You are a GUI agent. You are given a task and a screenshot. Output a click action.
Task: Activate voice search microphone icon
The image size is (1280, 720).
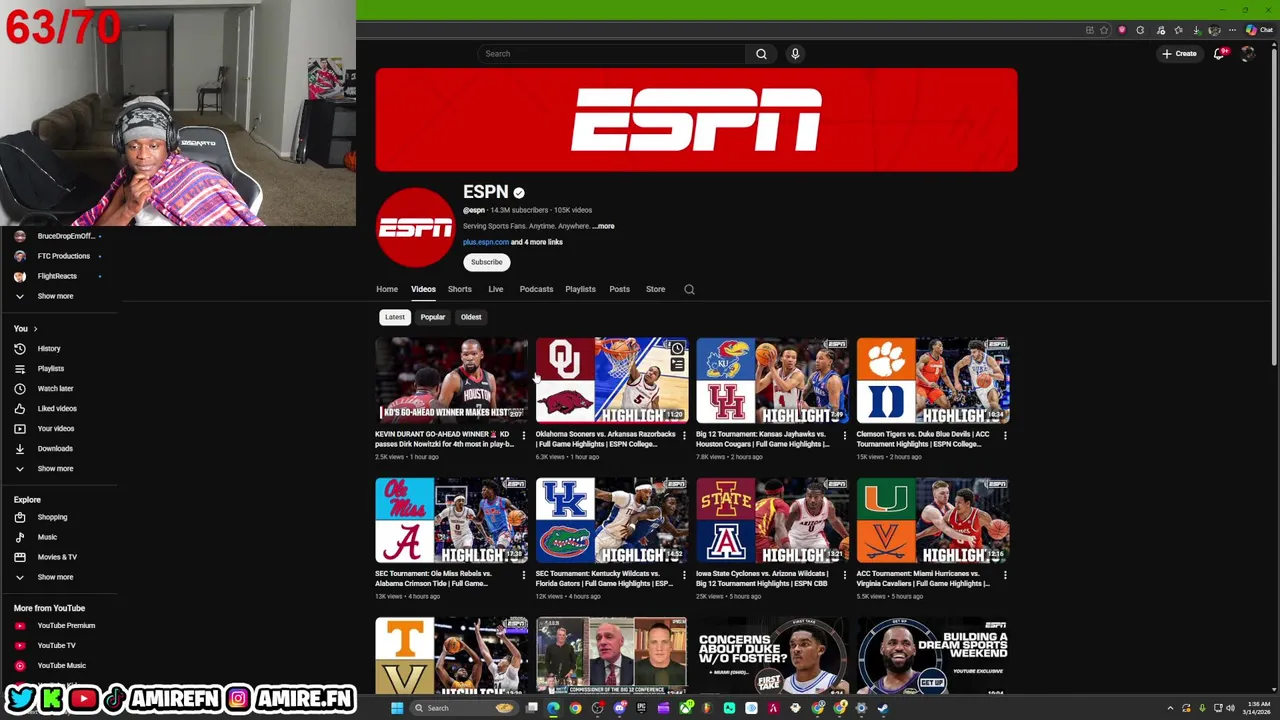point(795,54)
